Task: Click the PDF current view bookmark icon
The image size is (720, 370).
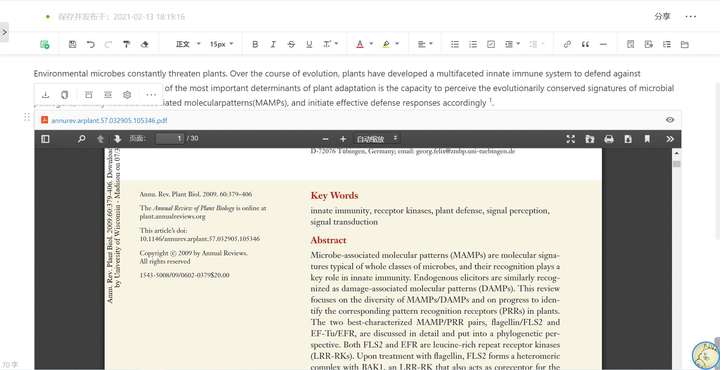Action: pyautogui.click(x=647, y=139)
